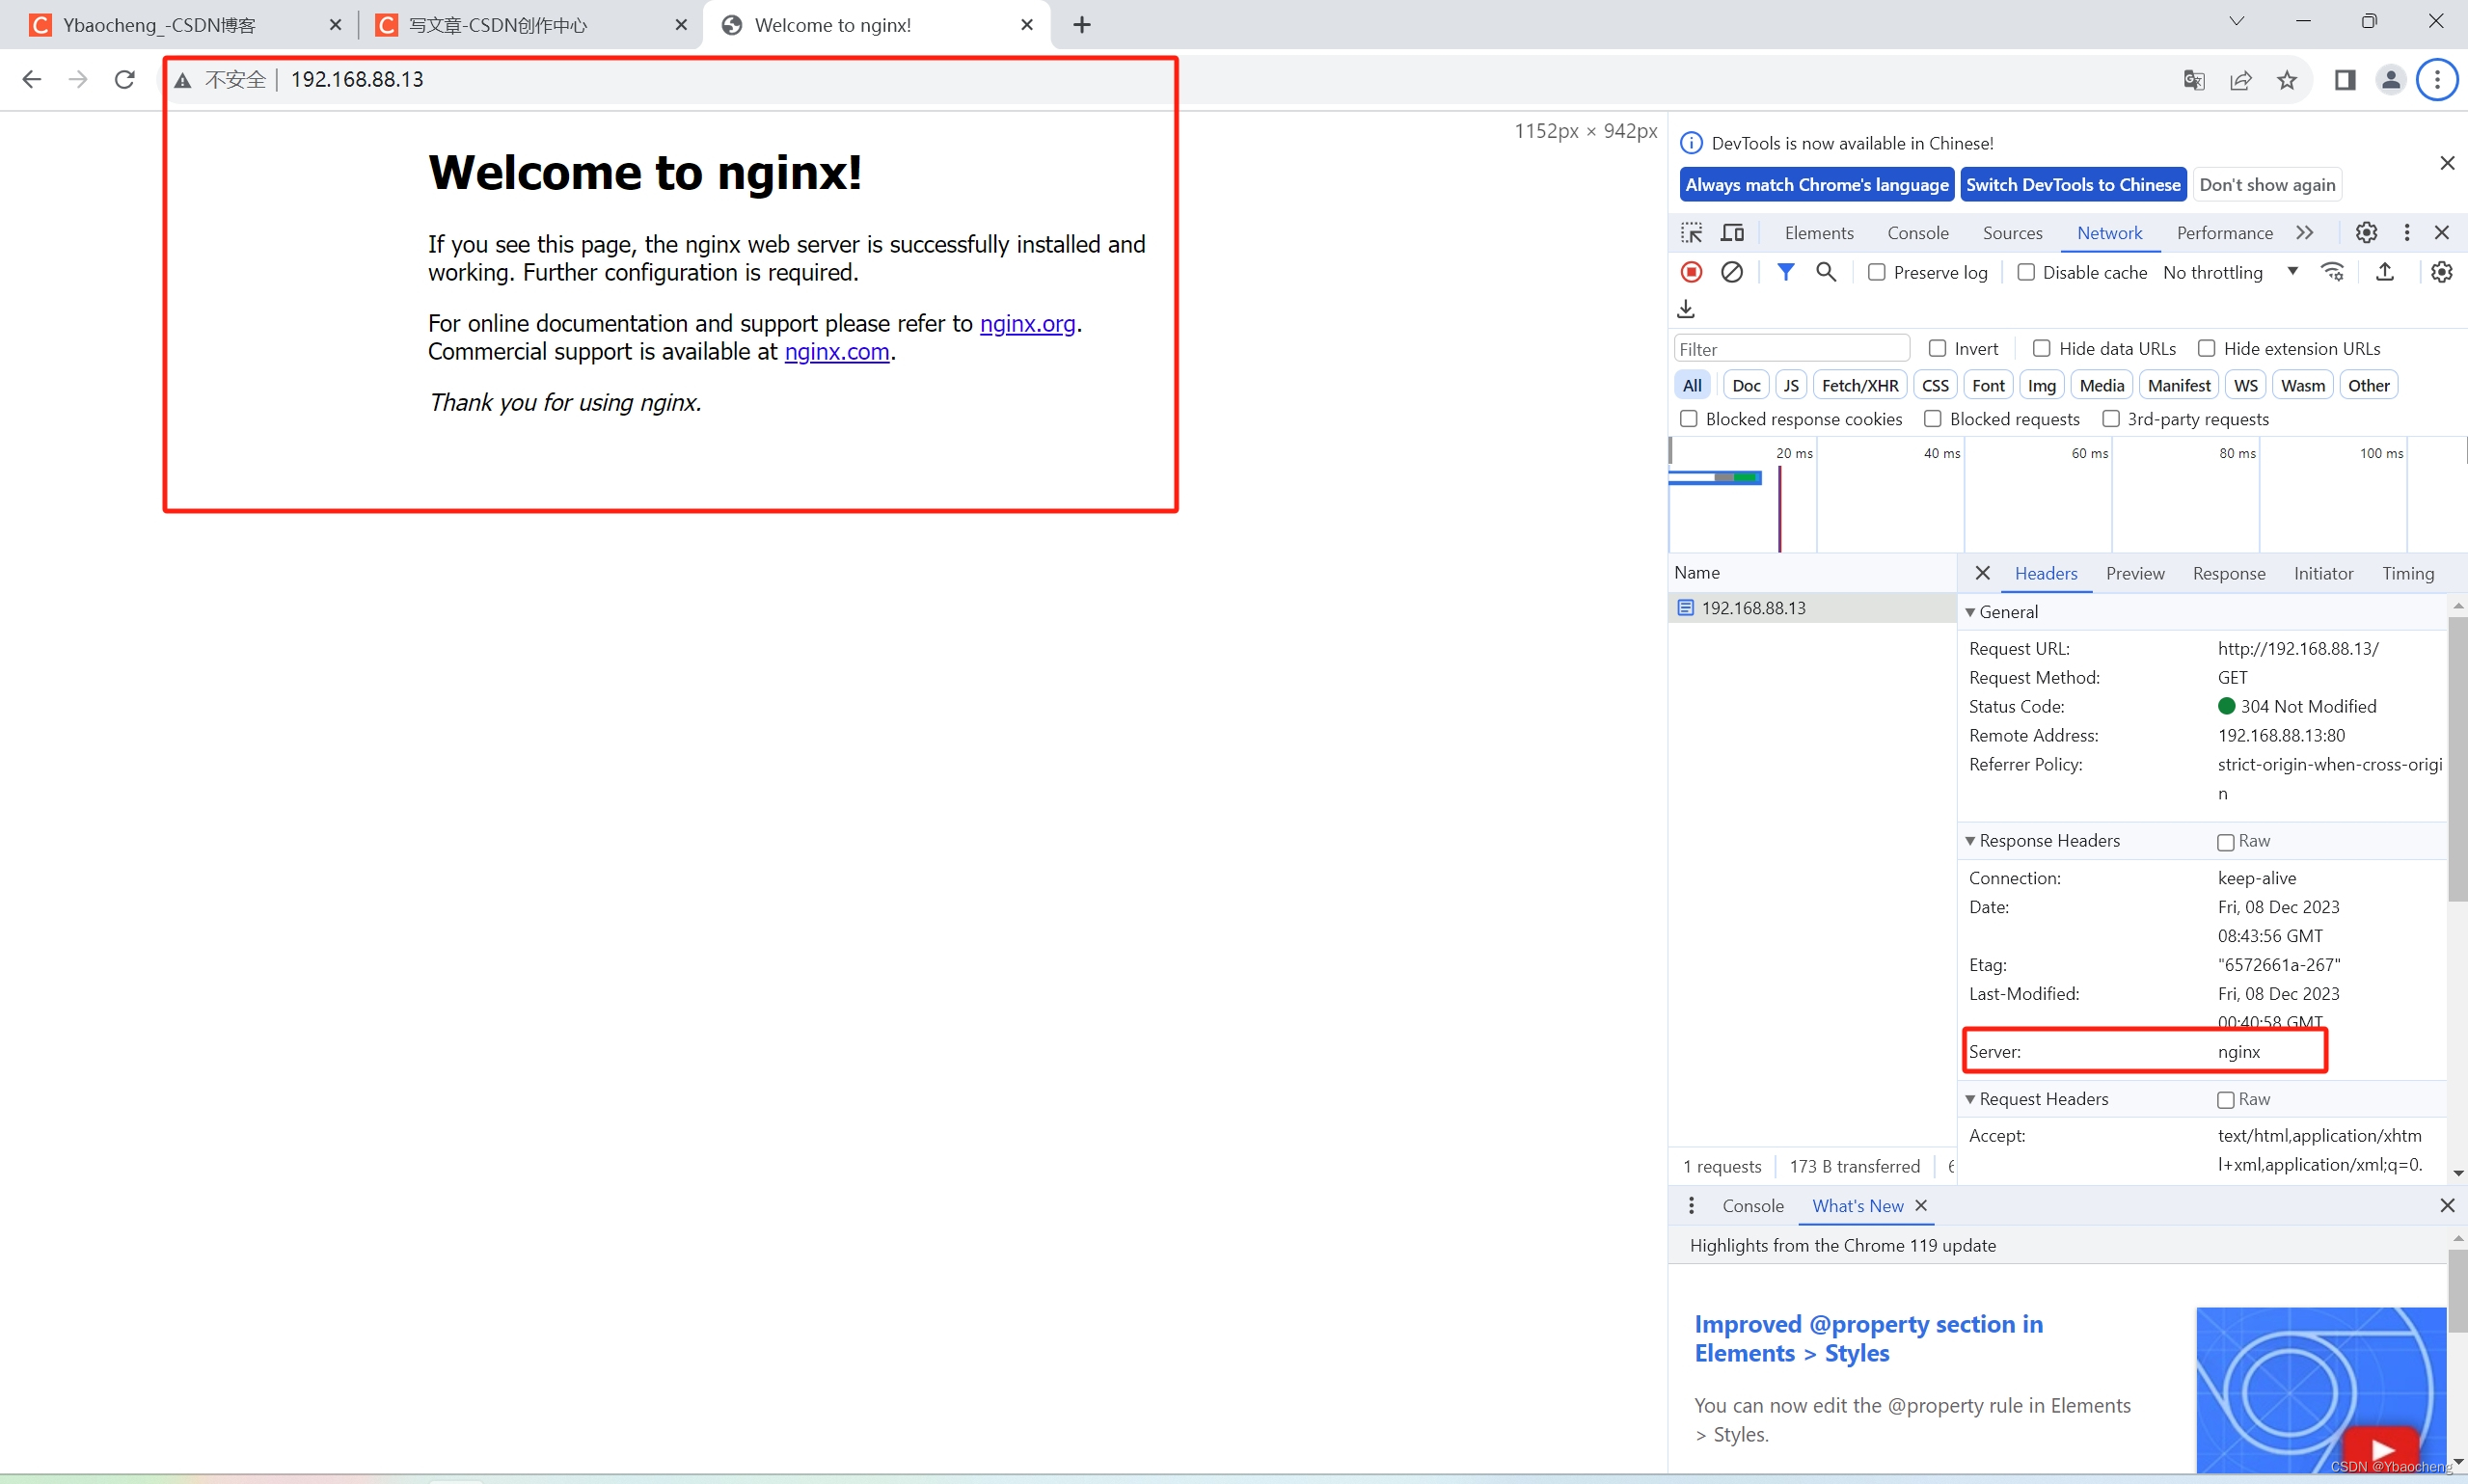Open the Timing tab

2407,573
